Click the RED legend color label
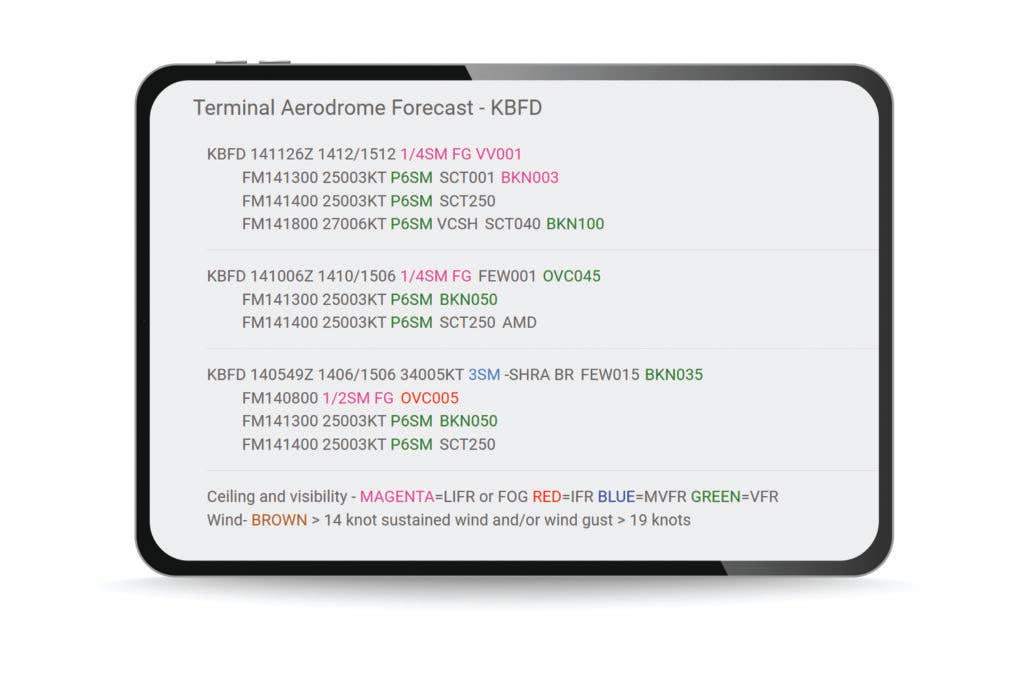1024x683 pixels. pos(547,497)
